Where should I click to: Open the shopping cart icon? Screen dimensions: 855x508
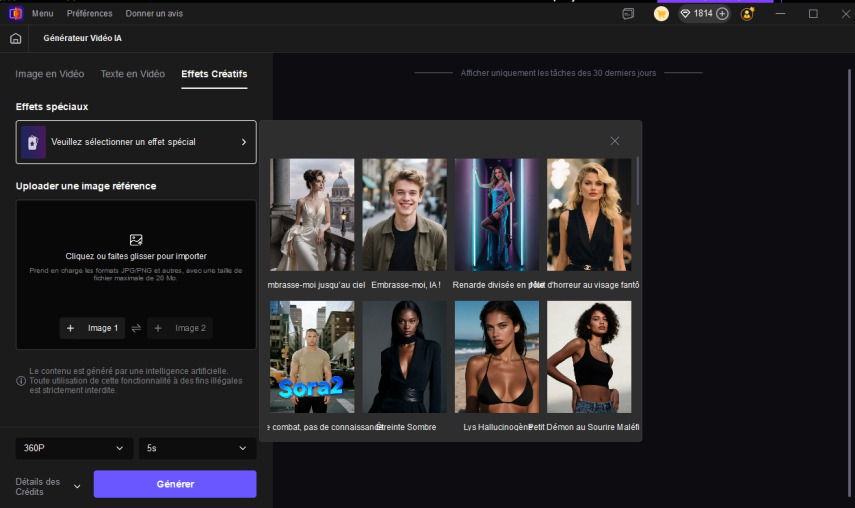pos(661,14)
